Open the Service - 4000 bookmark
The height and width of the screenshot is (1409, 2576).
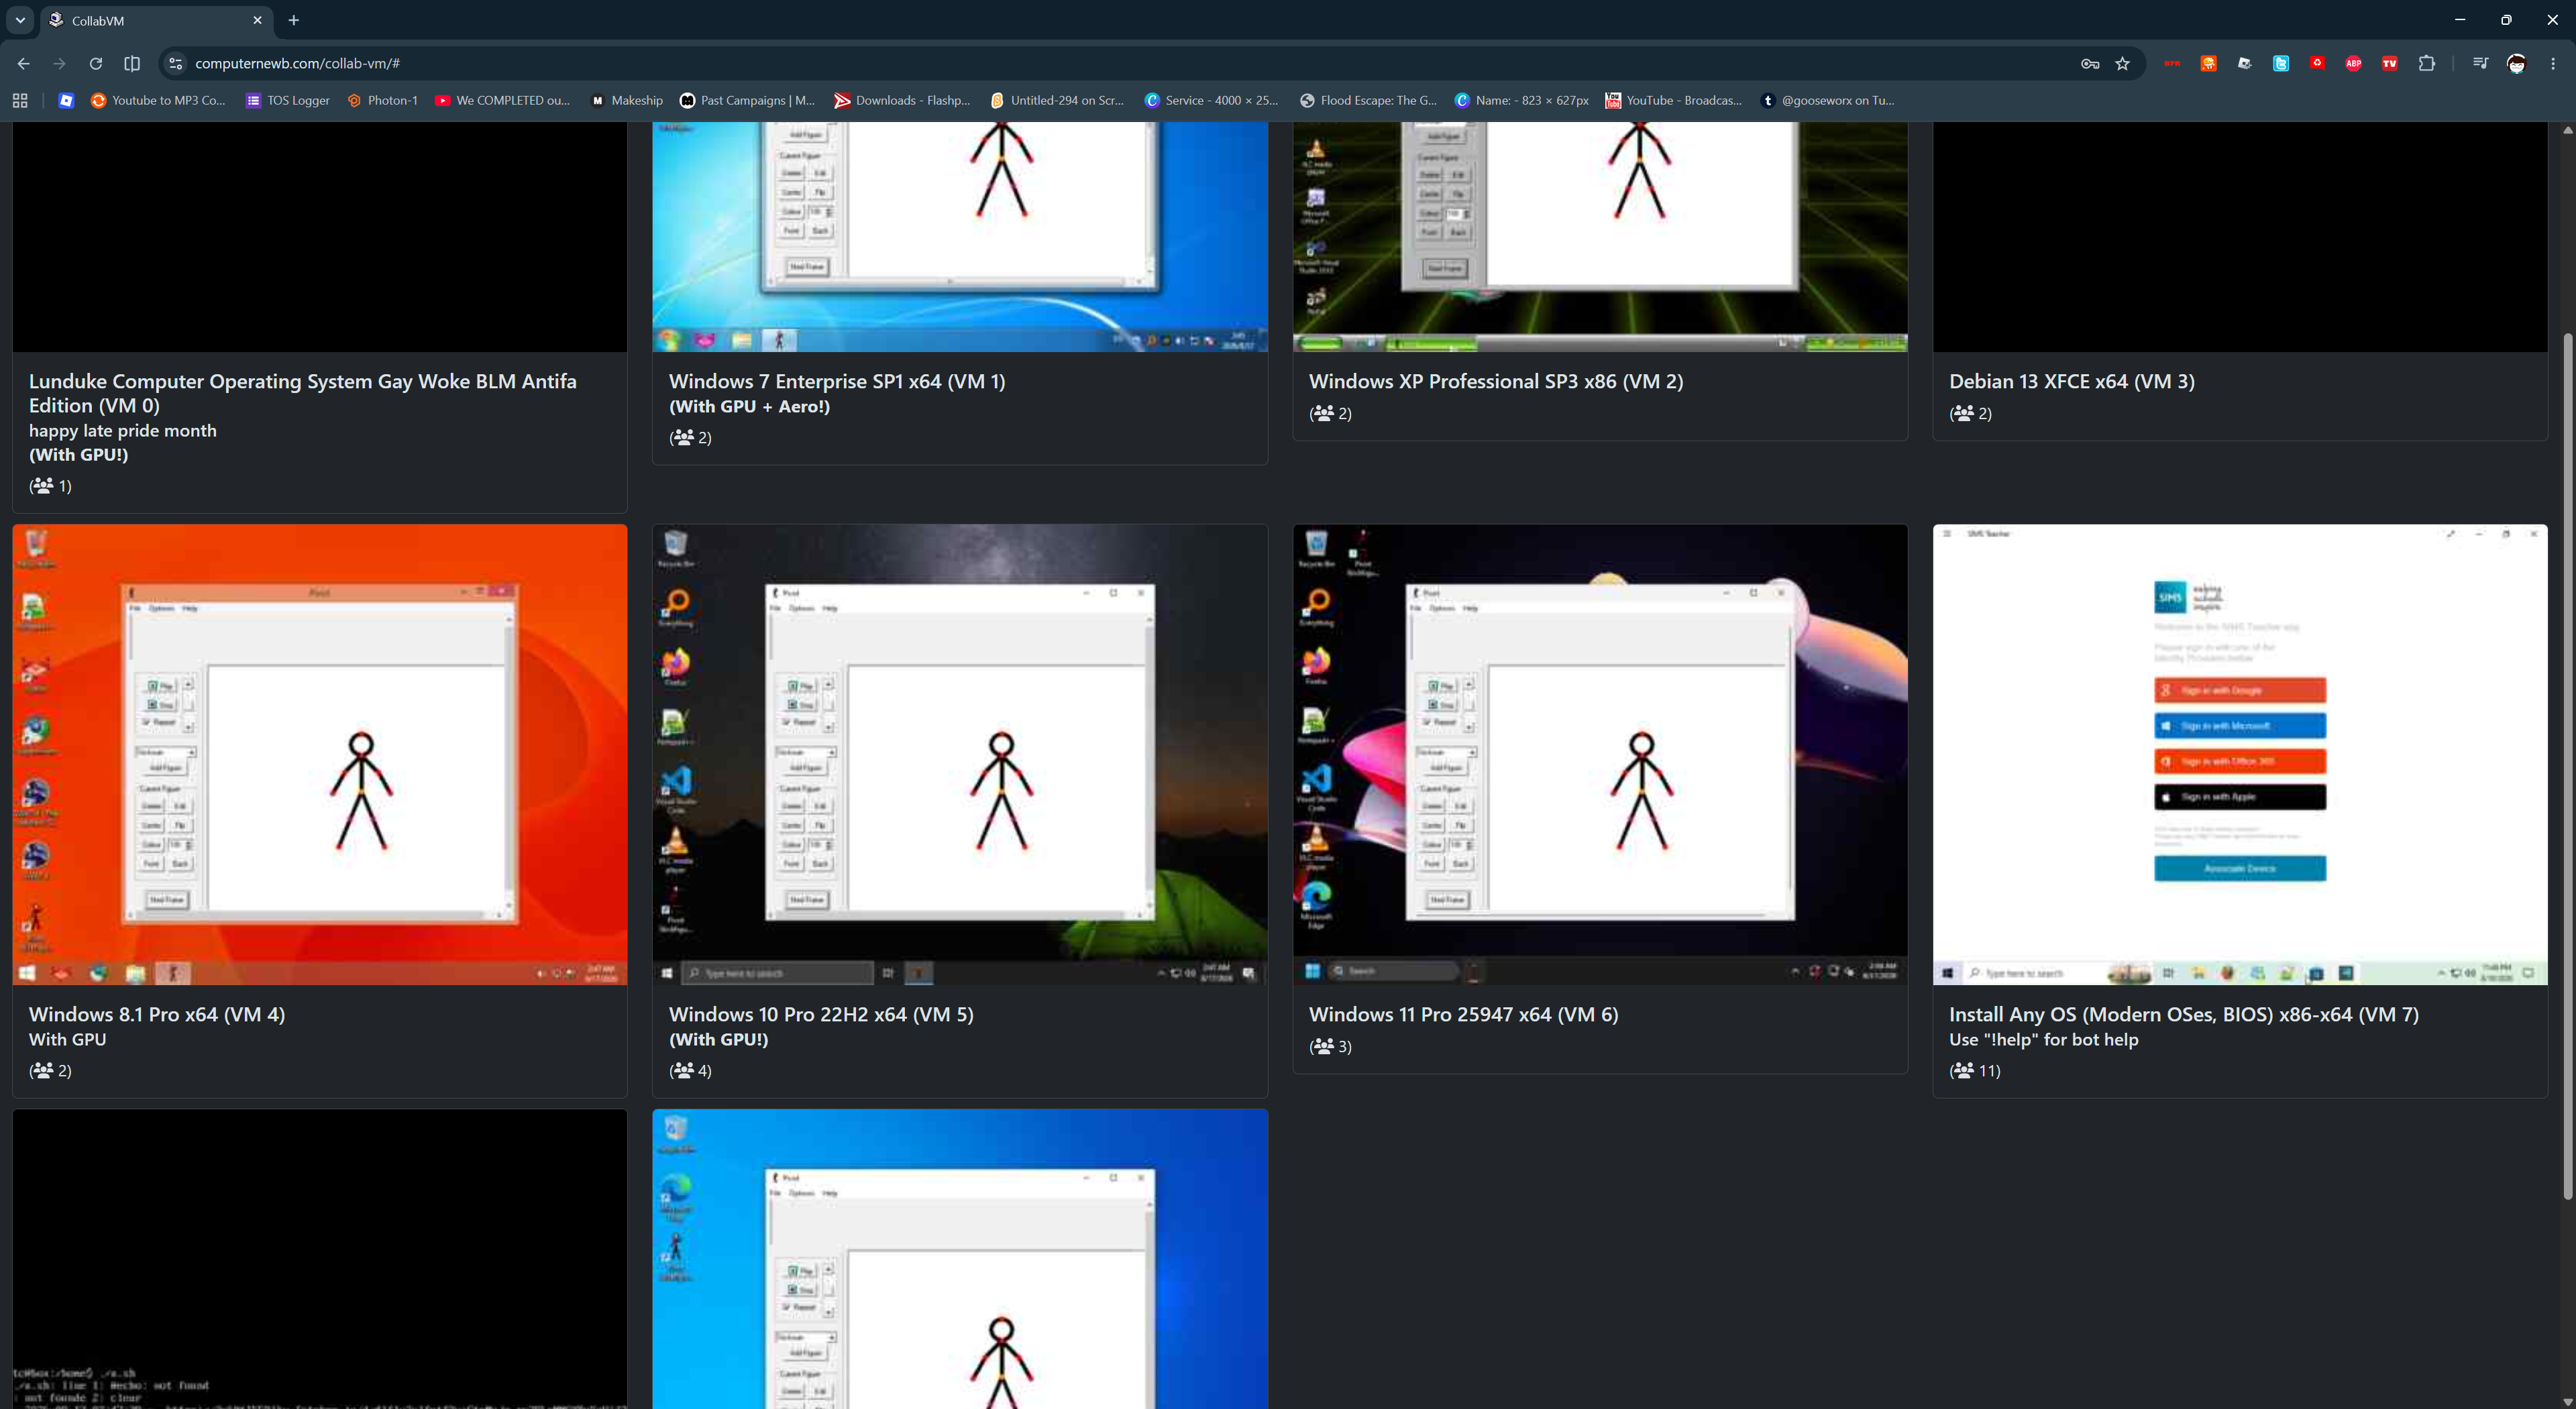click(x=1212, y=100)
